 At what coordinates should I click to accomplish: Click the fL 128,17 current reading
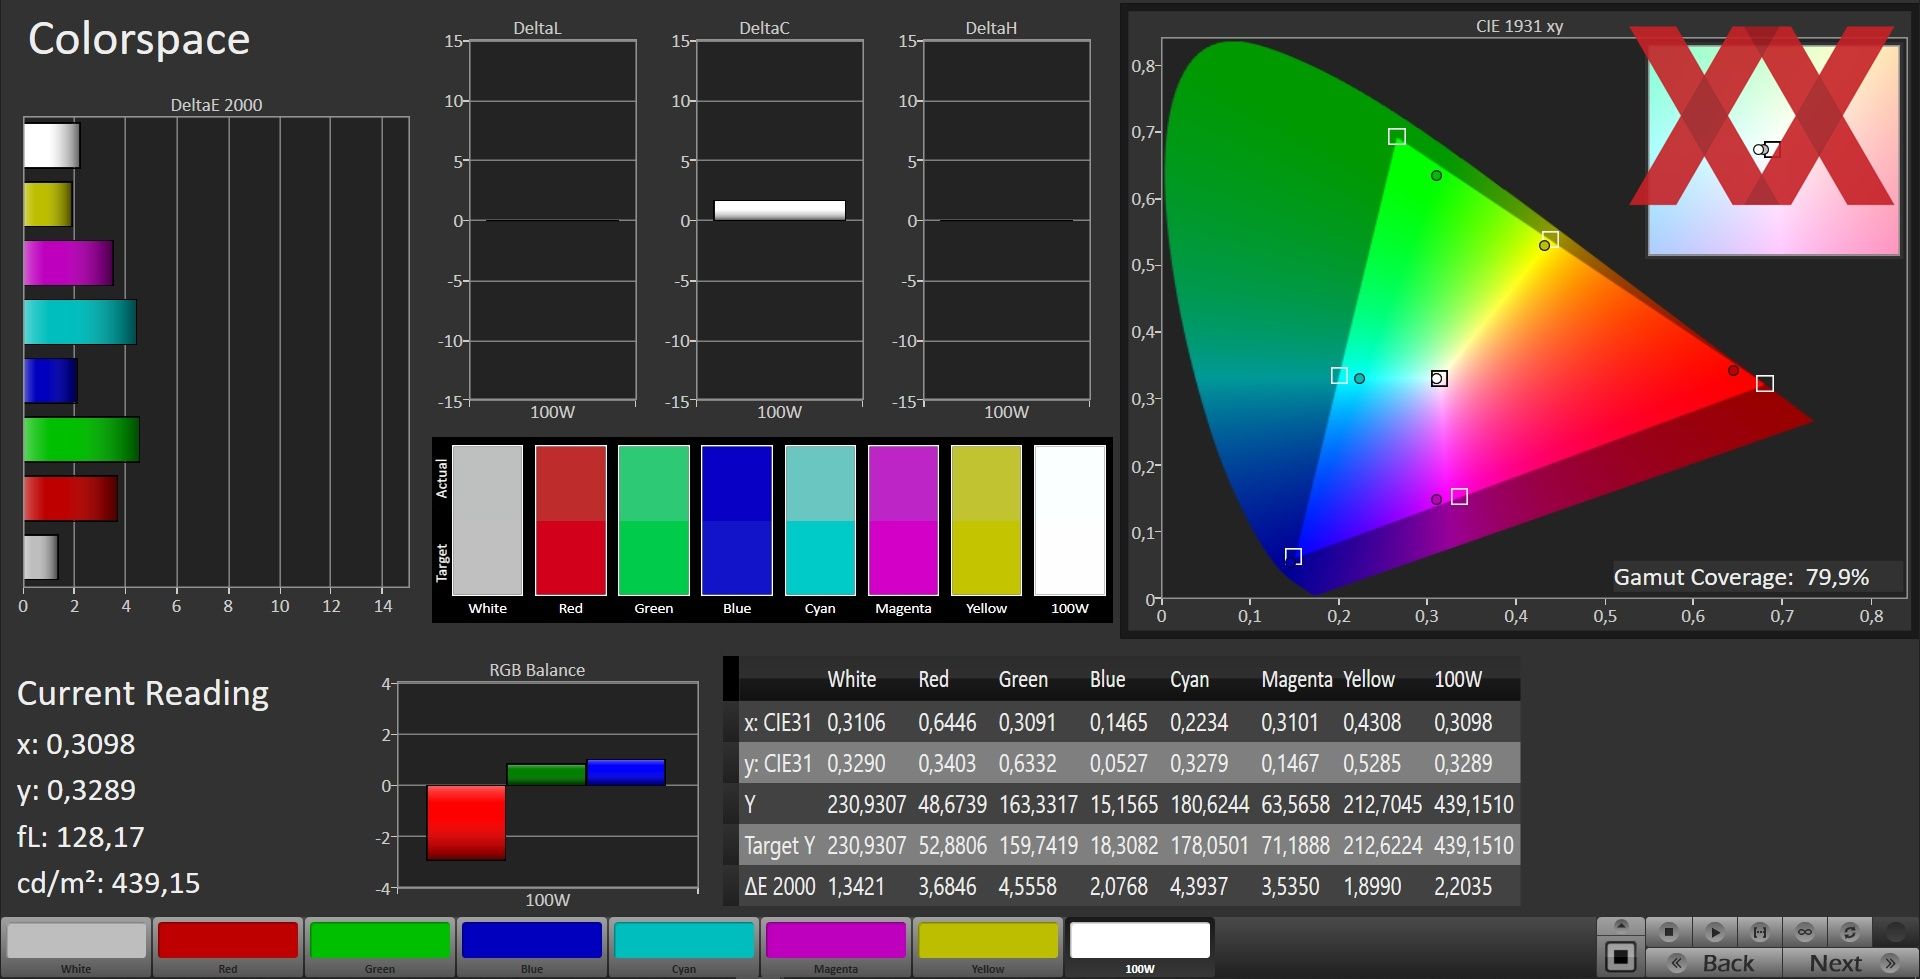(80, 837)
